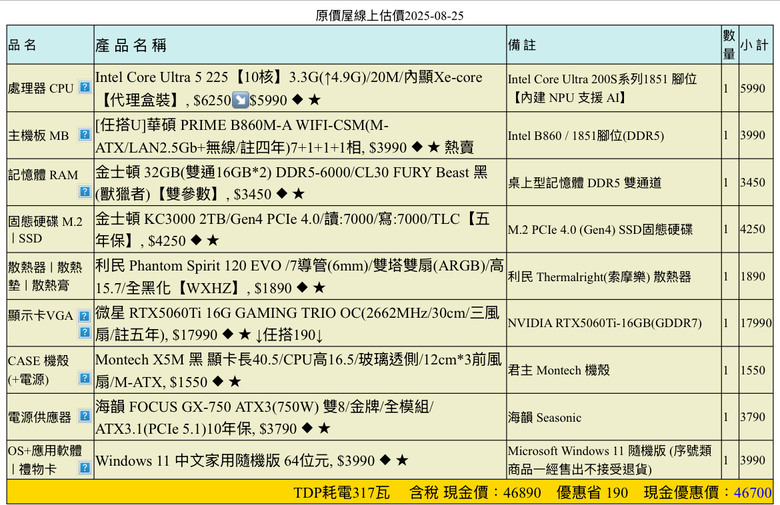Click the note 桌上型記憶體 DDR5 雙通道

click(585, 183)
